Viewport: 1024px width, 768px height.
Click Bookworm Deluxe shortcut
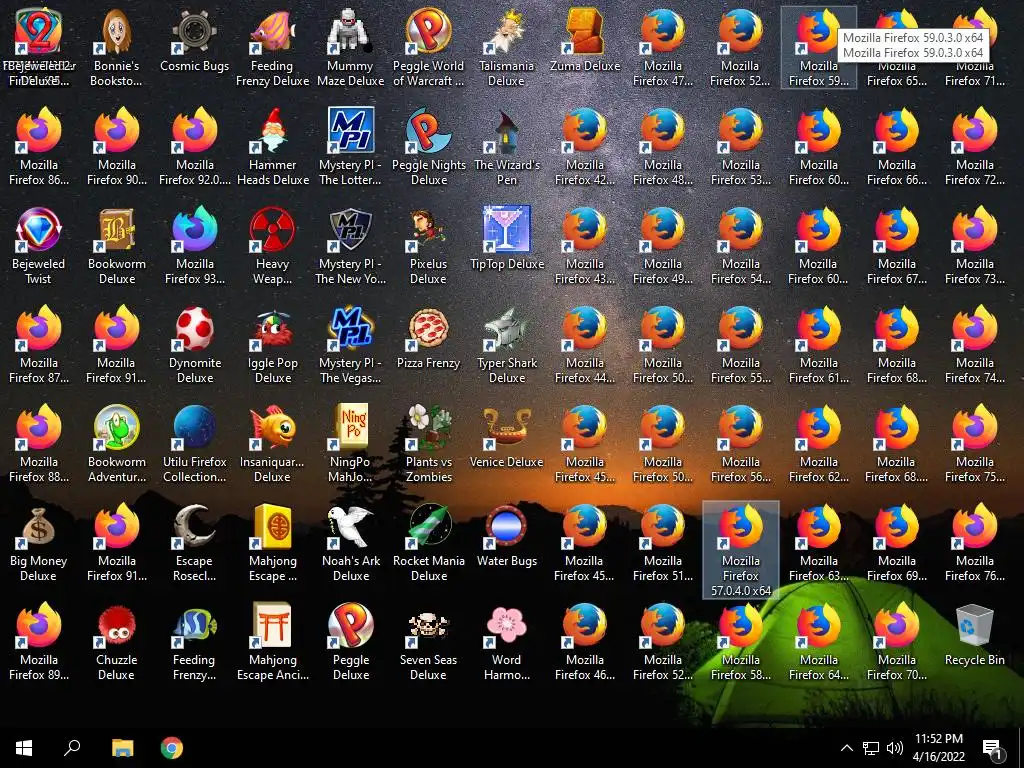point(116,246)
